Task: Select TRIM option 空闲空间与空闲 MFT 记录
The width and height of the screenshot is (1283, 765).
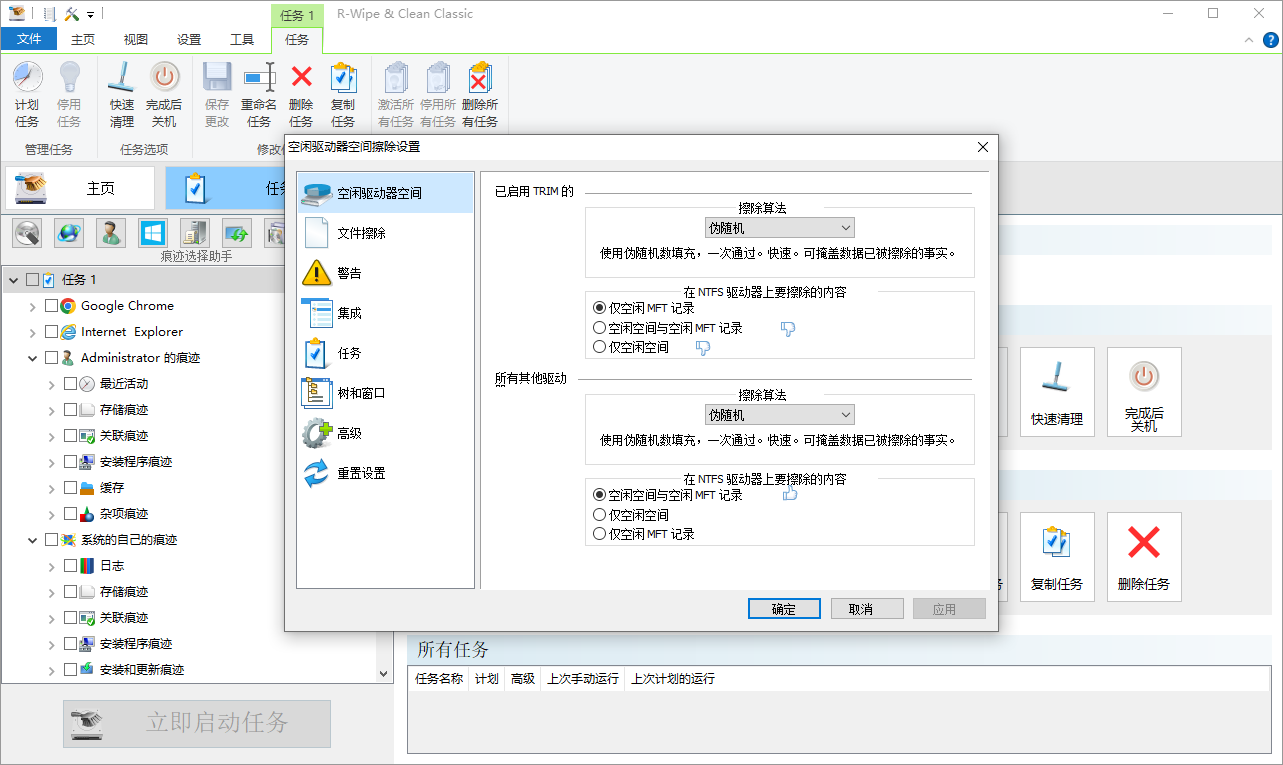Action: tap(667, 328)
